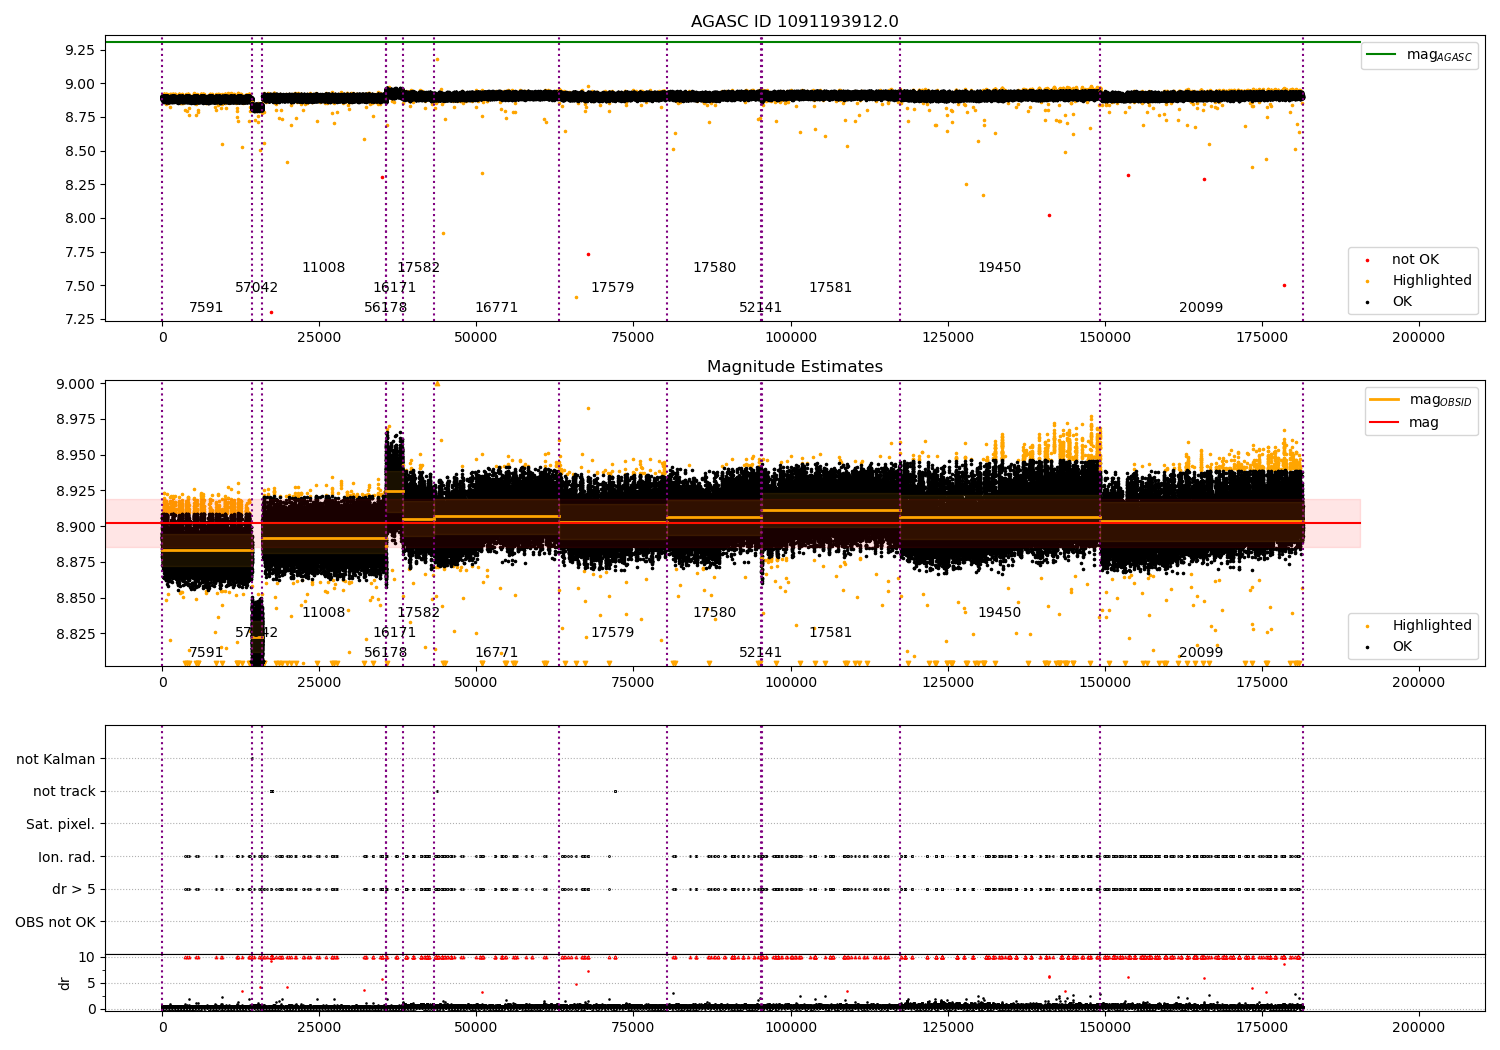
Task: Click the red line sample beside 'mag'
Action: [1384, 422]
